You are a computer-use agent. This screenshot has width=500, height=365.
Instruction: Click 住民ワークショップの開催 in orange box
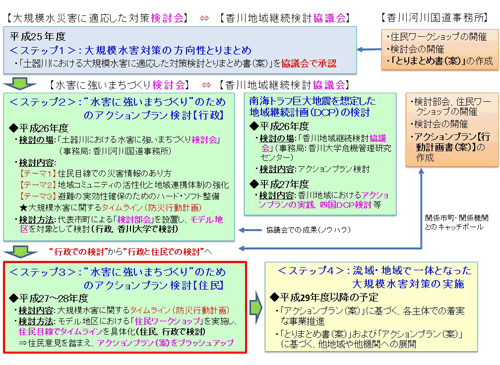click(x=437, y=36)
